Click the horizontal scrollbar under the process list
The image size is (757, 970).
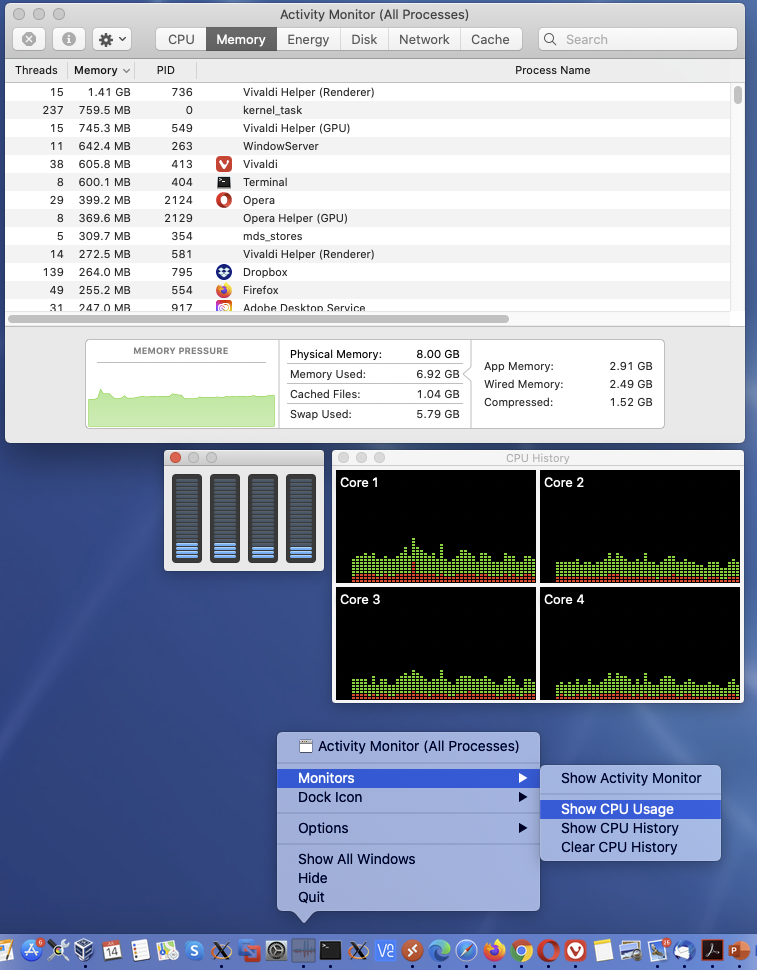point(258,319)
